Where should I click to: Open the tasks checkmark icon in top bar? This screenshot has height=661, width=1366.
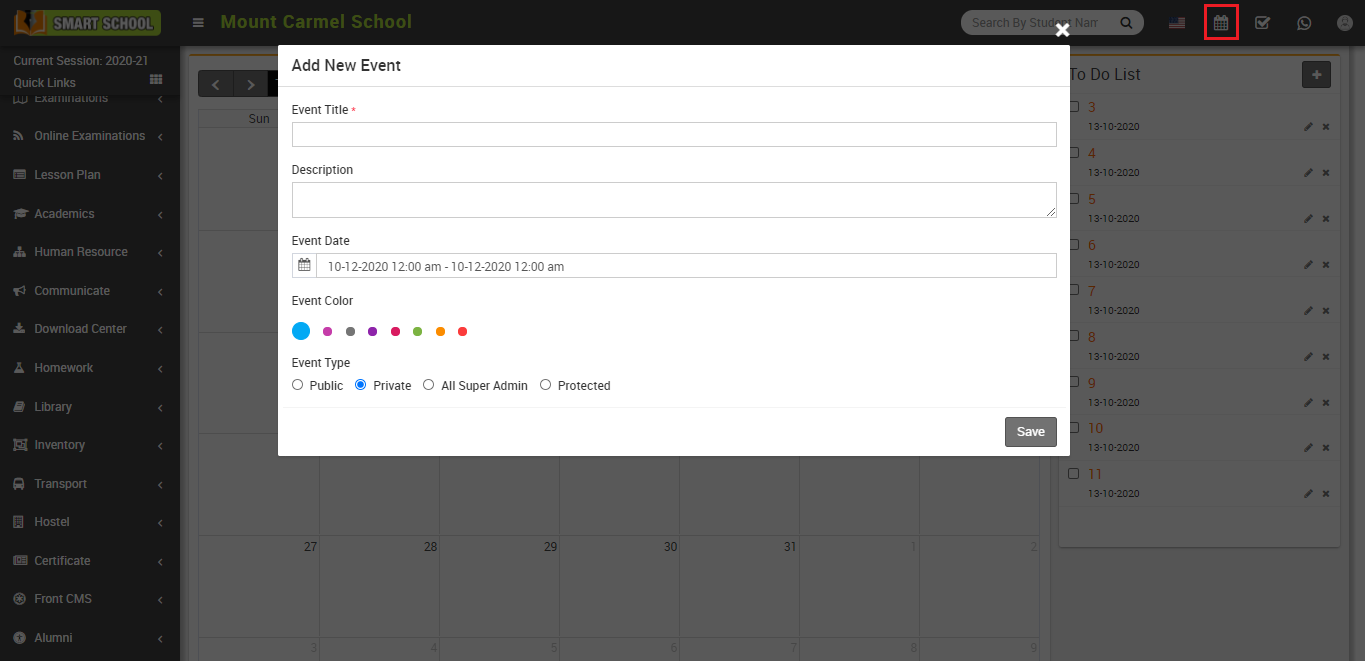(x=1262, y=22)
